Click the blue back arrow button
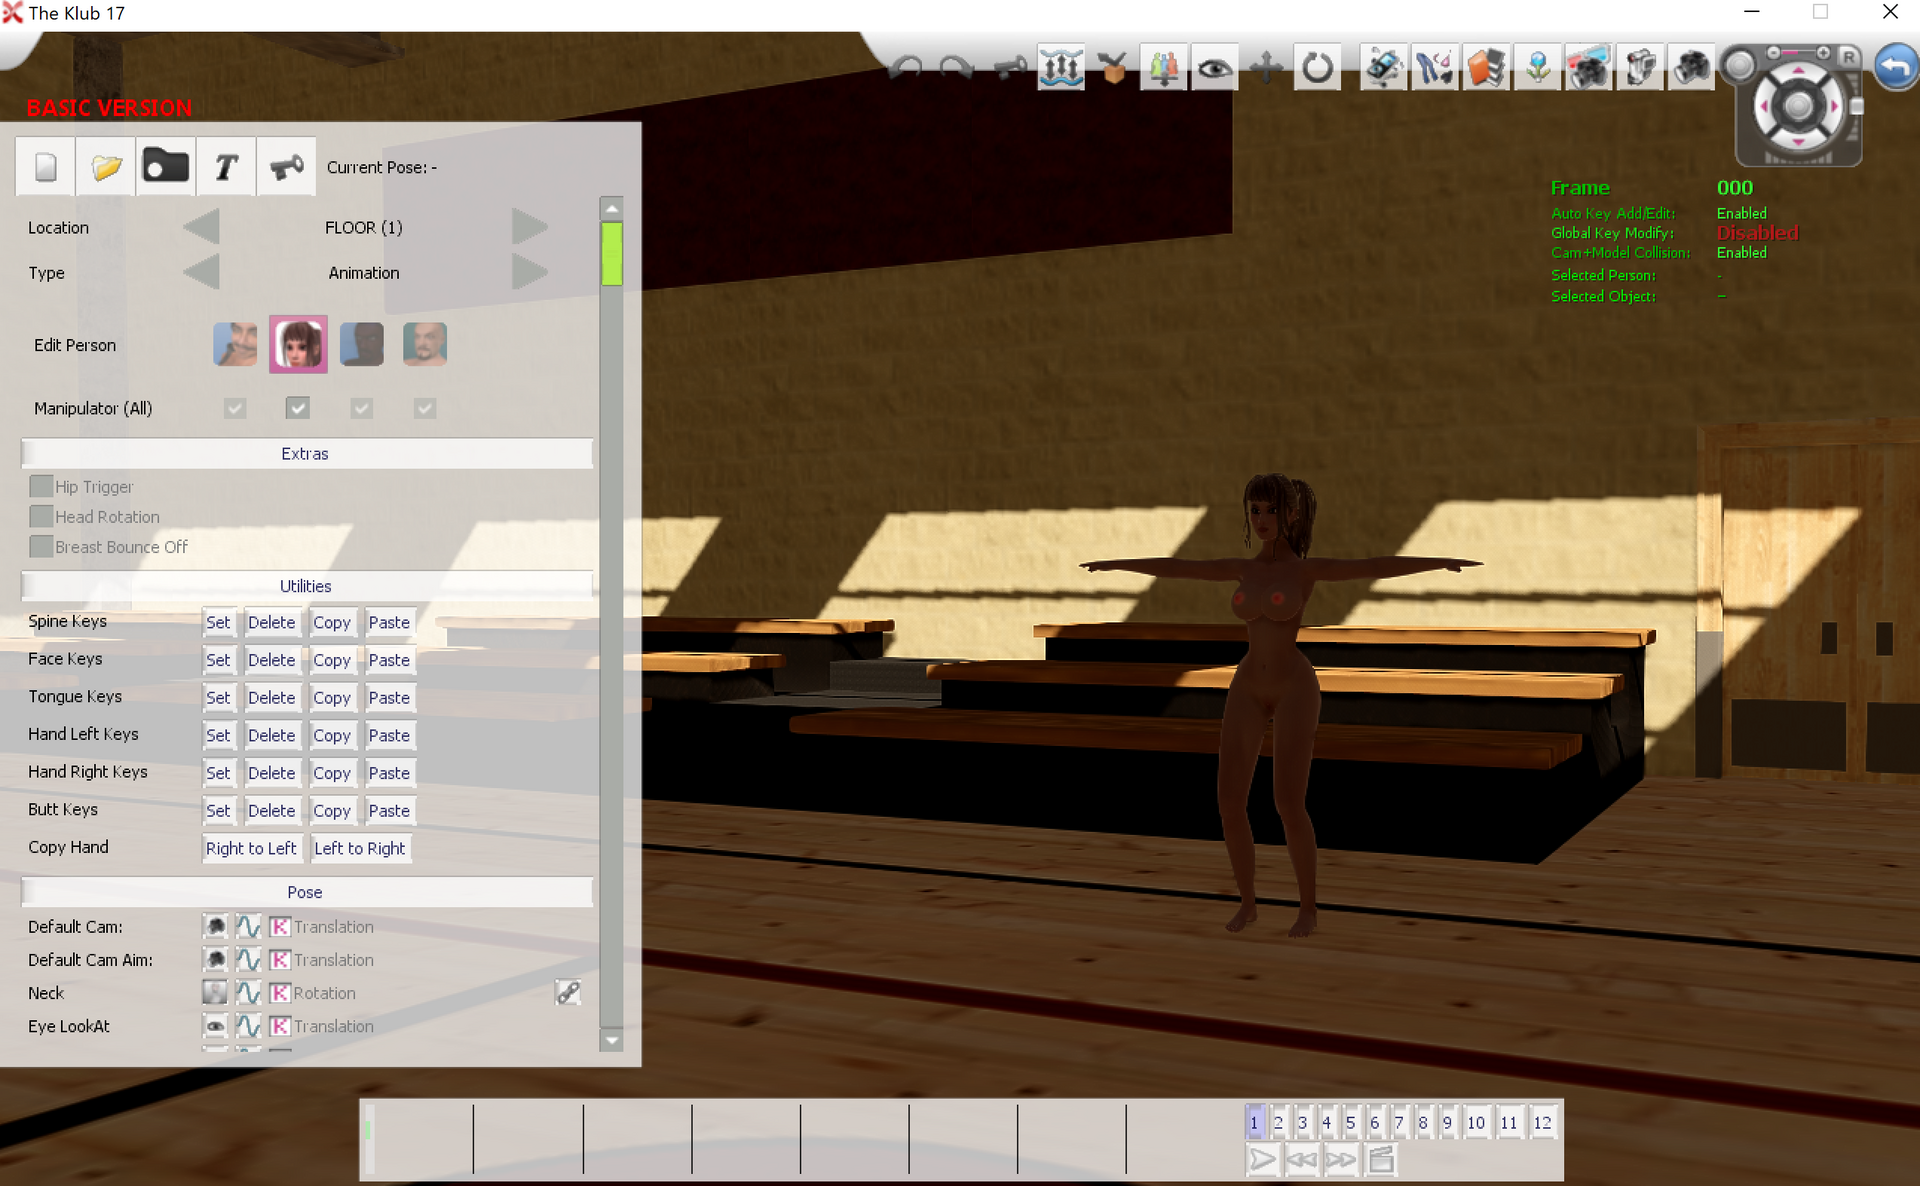Viewport: 1920px width, 1186px height. [1895, 68]
